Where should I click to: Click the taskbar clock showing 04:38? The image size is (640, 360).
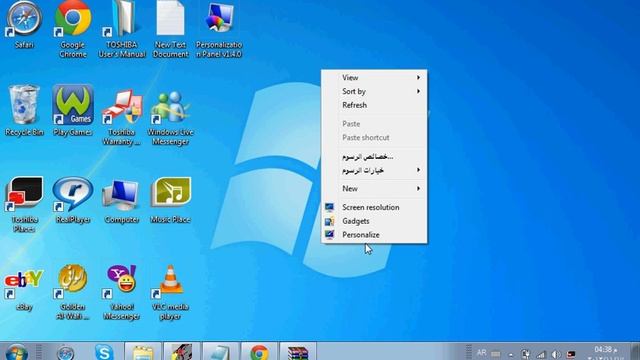click(x=606, y=353)
